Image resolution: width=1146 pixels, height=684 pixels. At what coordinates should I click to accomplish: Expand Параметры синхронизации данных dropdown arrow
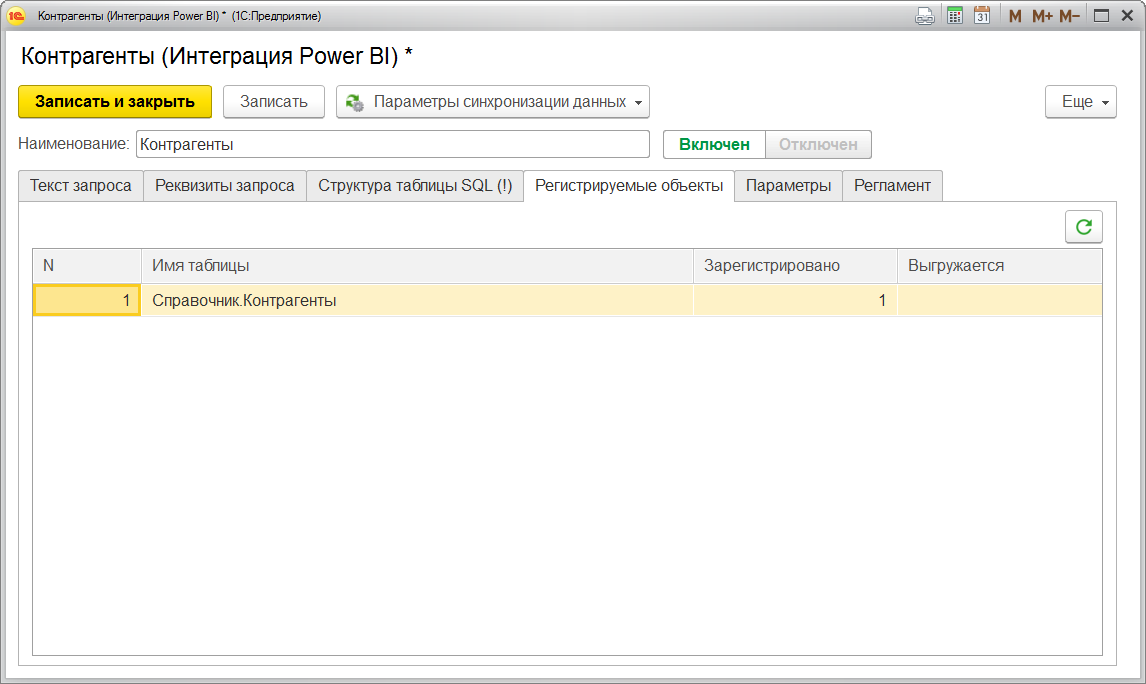point(638,102)
